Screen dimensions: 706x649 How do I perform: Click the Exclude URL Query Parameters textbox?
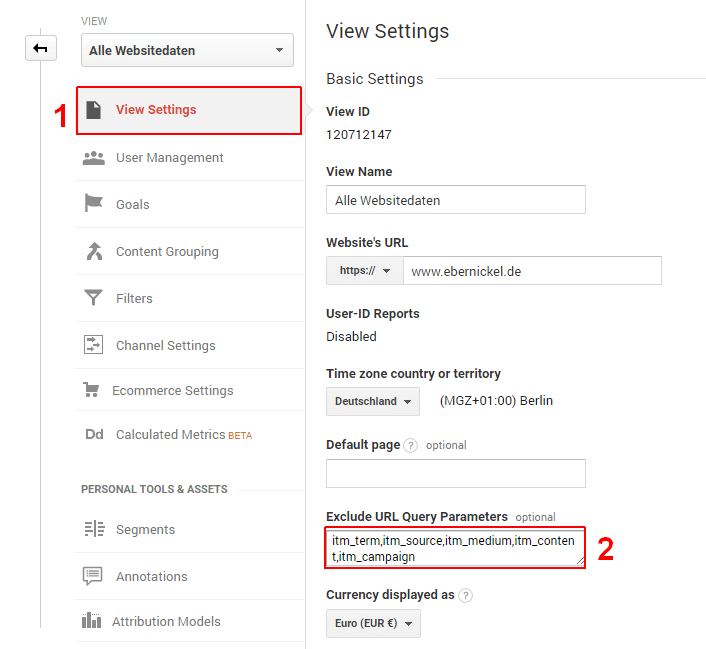coord(455,548)
